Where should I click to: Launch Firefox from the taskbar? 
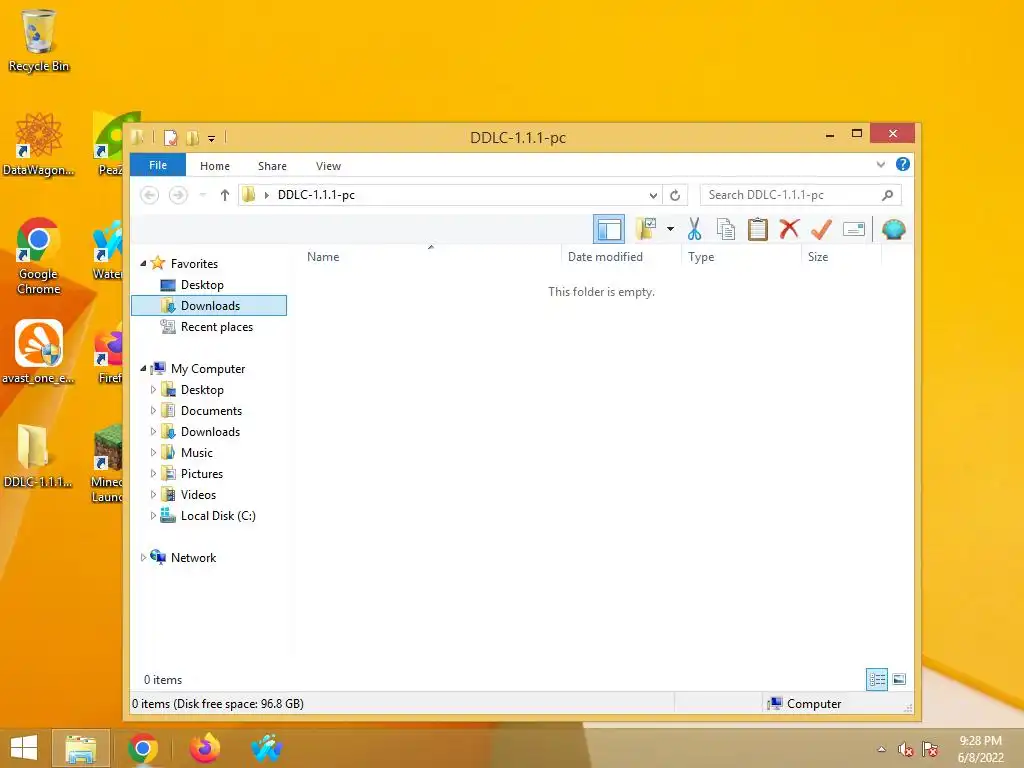[204, 748]
